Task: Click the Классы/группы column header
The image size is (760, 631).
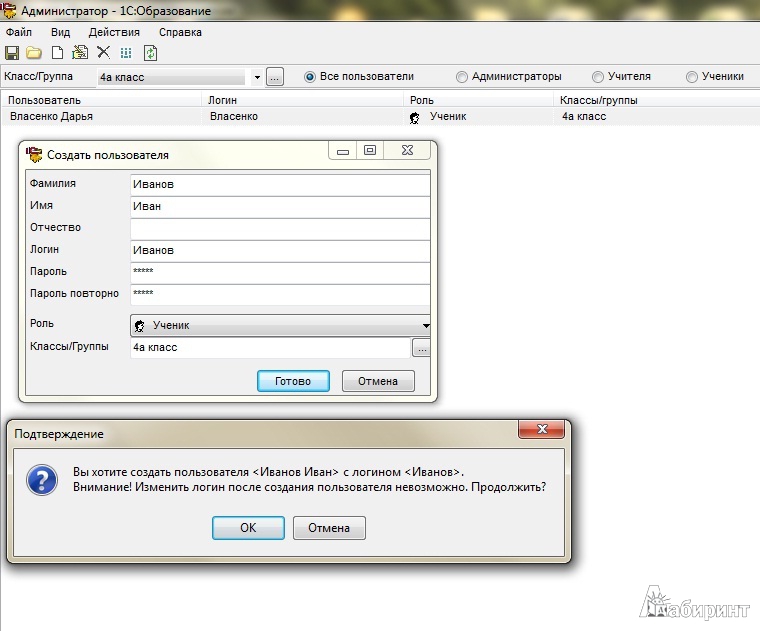Action: pos(657,100)
